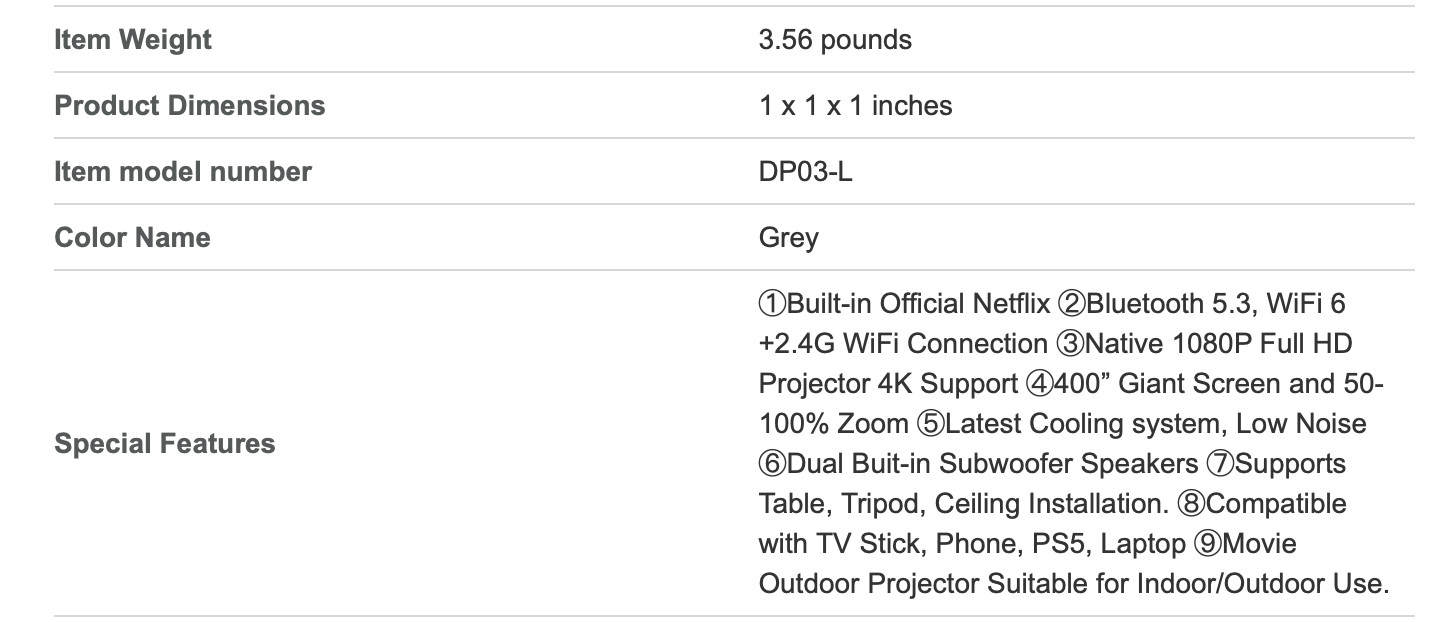The height and width of the screenshot is (622, 1434).
Task: Click the 1 x 1 x 1 inches value
Action: point(855,105)
